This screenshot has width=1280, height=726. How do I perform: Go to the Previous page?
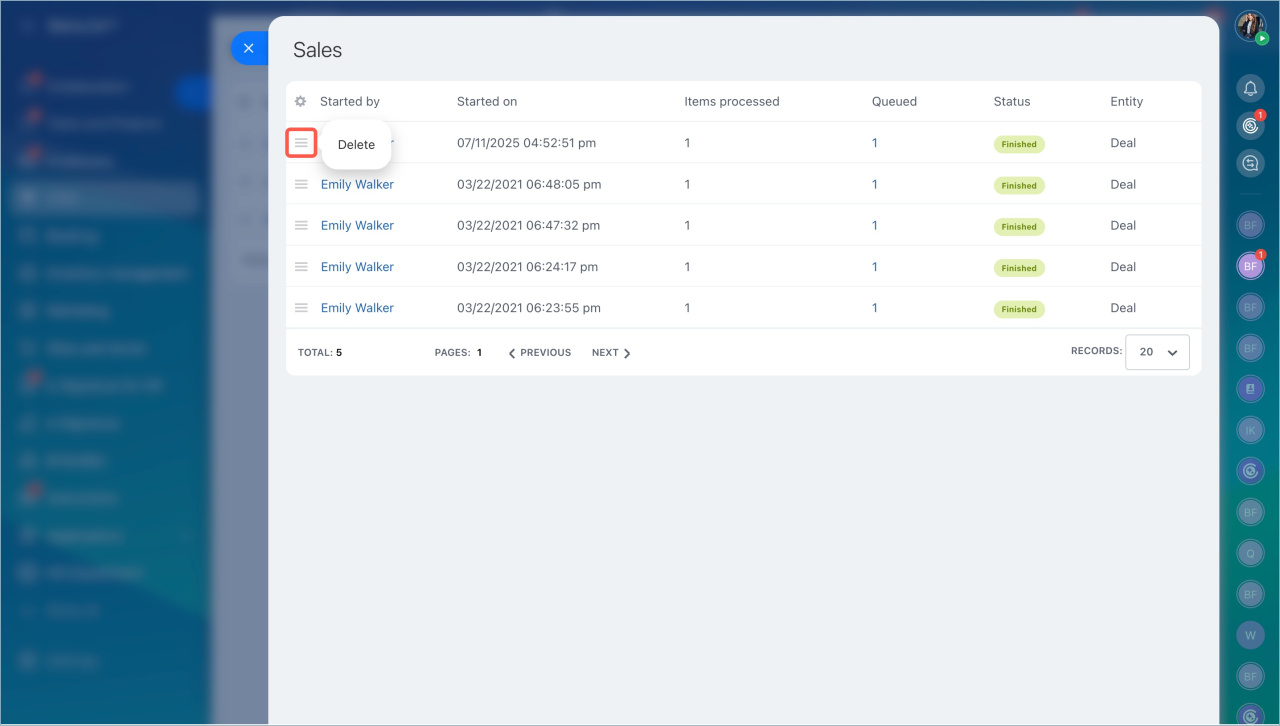click(540, 353)
